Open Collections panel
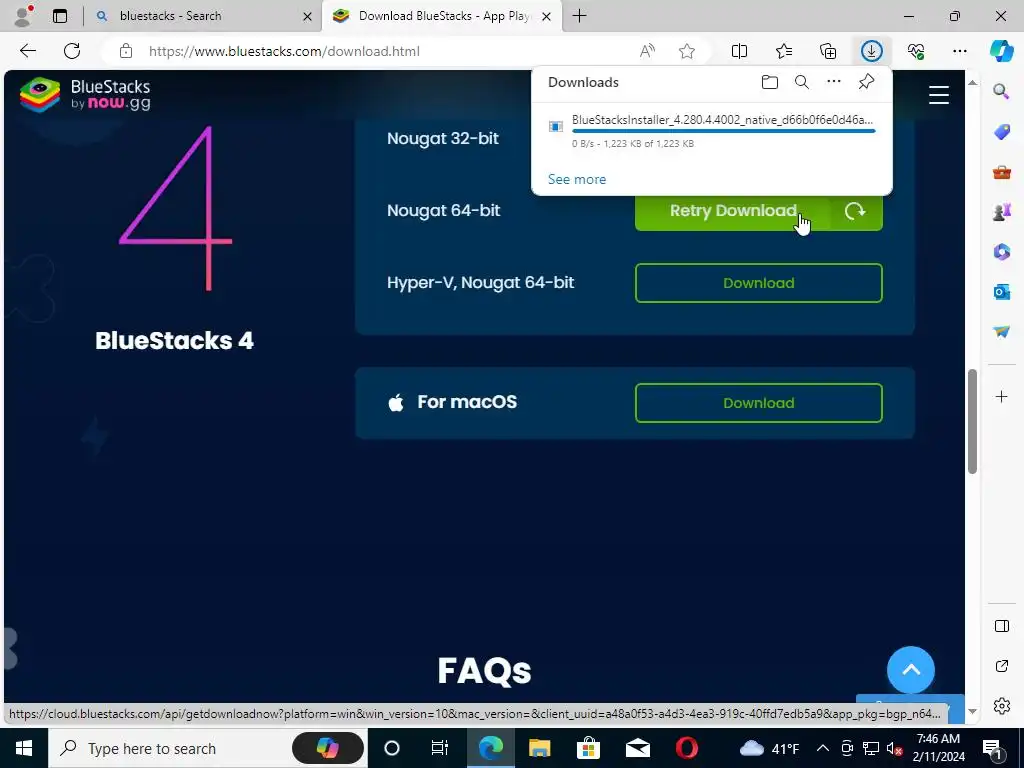 tap(827, 51)
